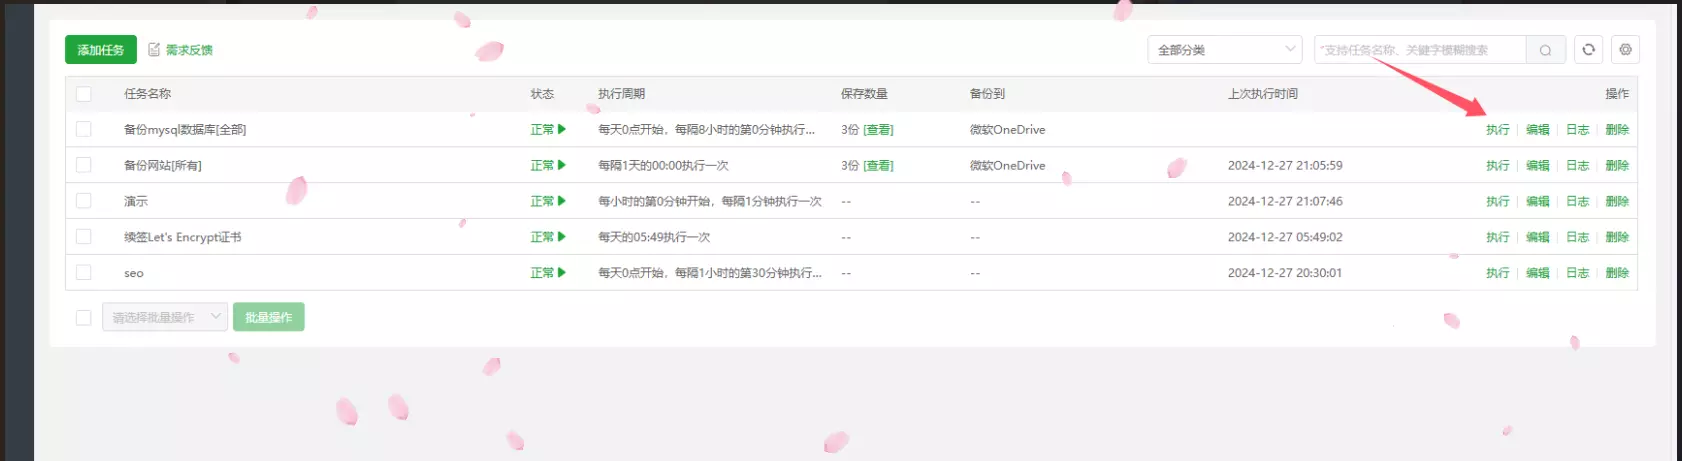The width and height of the screenshot is (1682, 461).
Task: Delete the 备份网站[所有] task
Action: coord(1617,166)
